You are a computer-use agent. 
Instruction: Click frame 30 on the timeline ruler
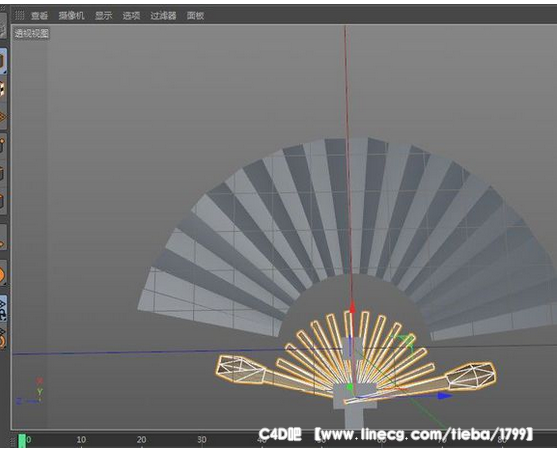pos(202,440)
